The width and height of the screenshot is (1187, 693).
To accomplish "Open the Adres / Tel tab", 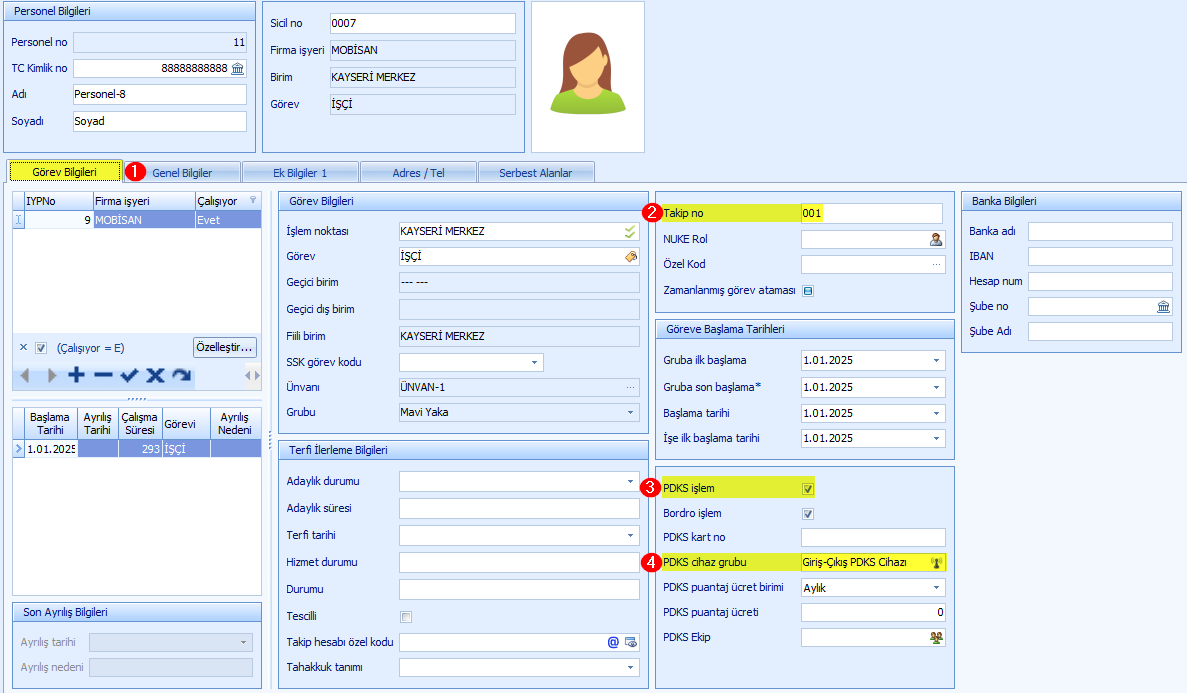I will click(419, 172).
